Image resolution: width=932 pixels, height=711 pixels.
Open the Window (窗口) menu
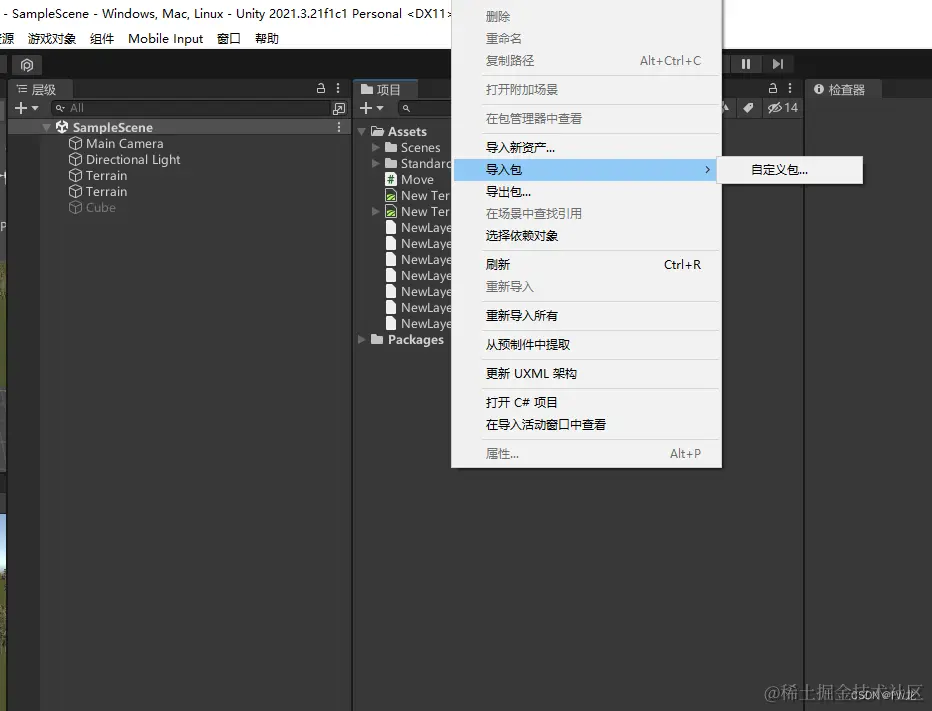(x=229, y=39)
